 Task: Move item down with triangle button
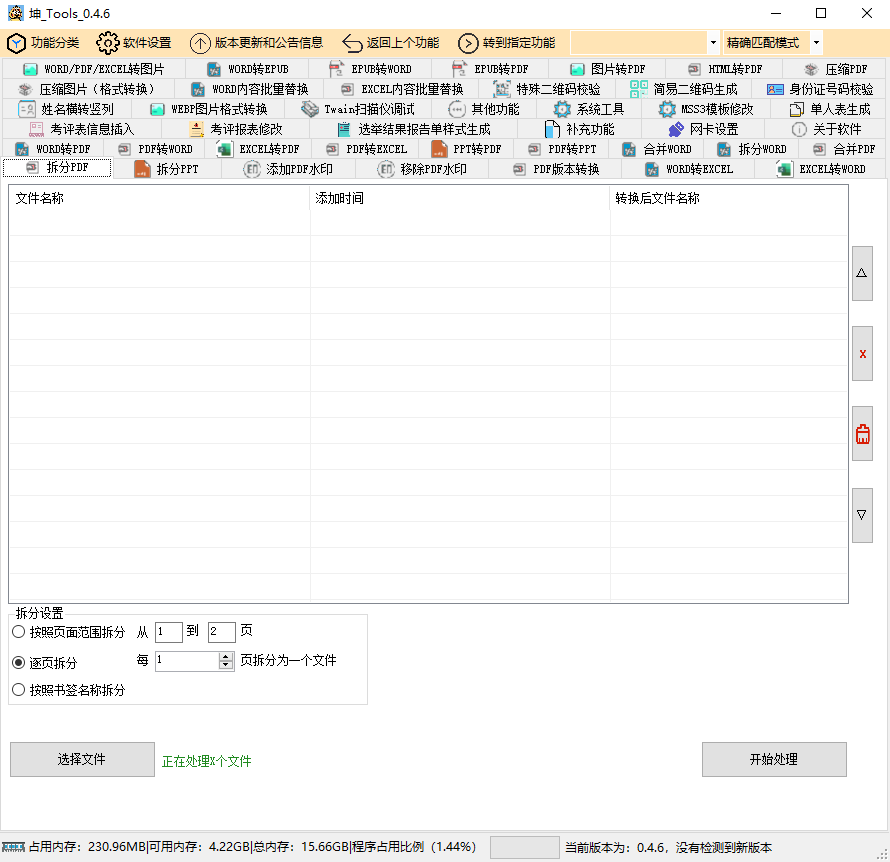(x=862, y=515)
